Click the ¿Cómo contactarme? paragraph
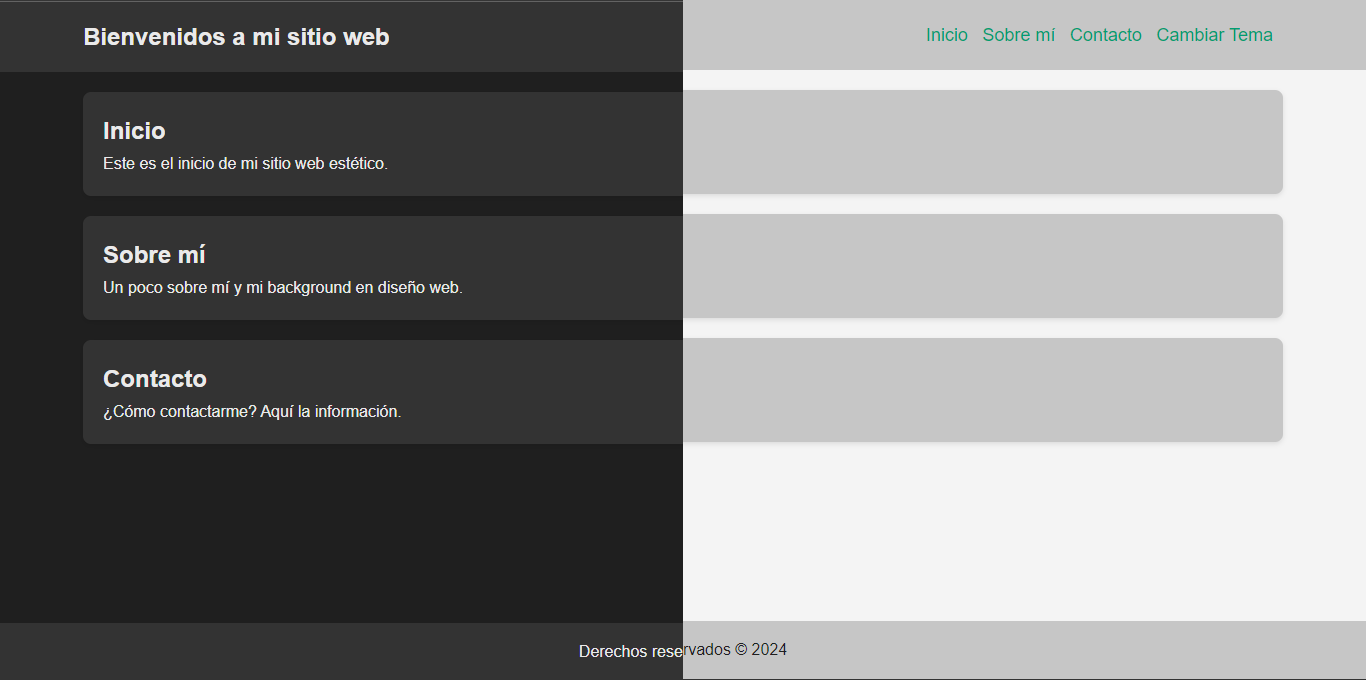The height and width of the screenshot is (680, 1366). 252,411
